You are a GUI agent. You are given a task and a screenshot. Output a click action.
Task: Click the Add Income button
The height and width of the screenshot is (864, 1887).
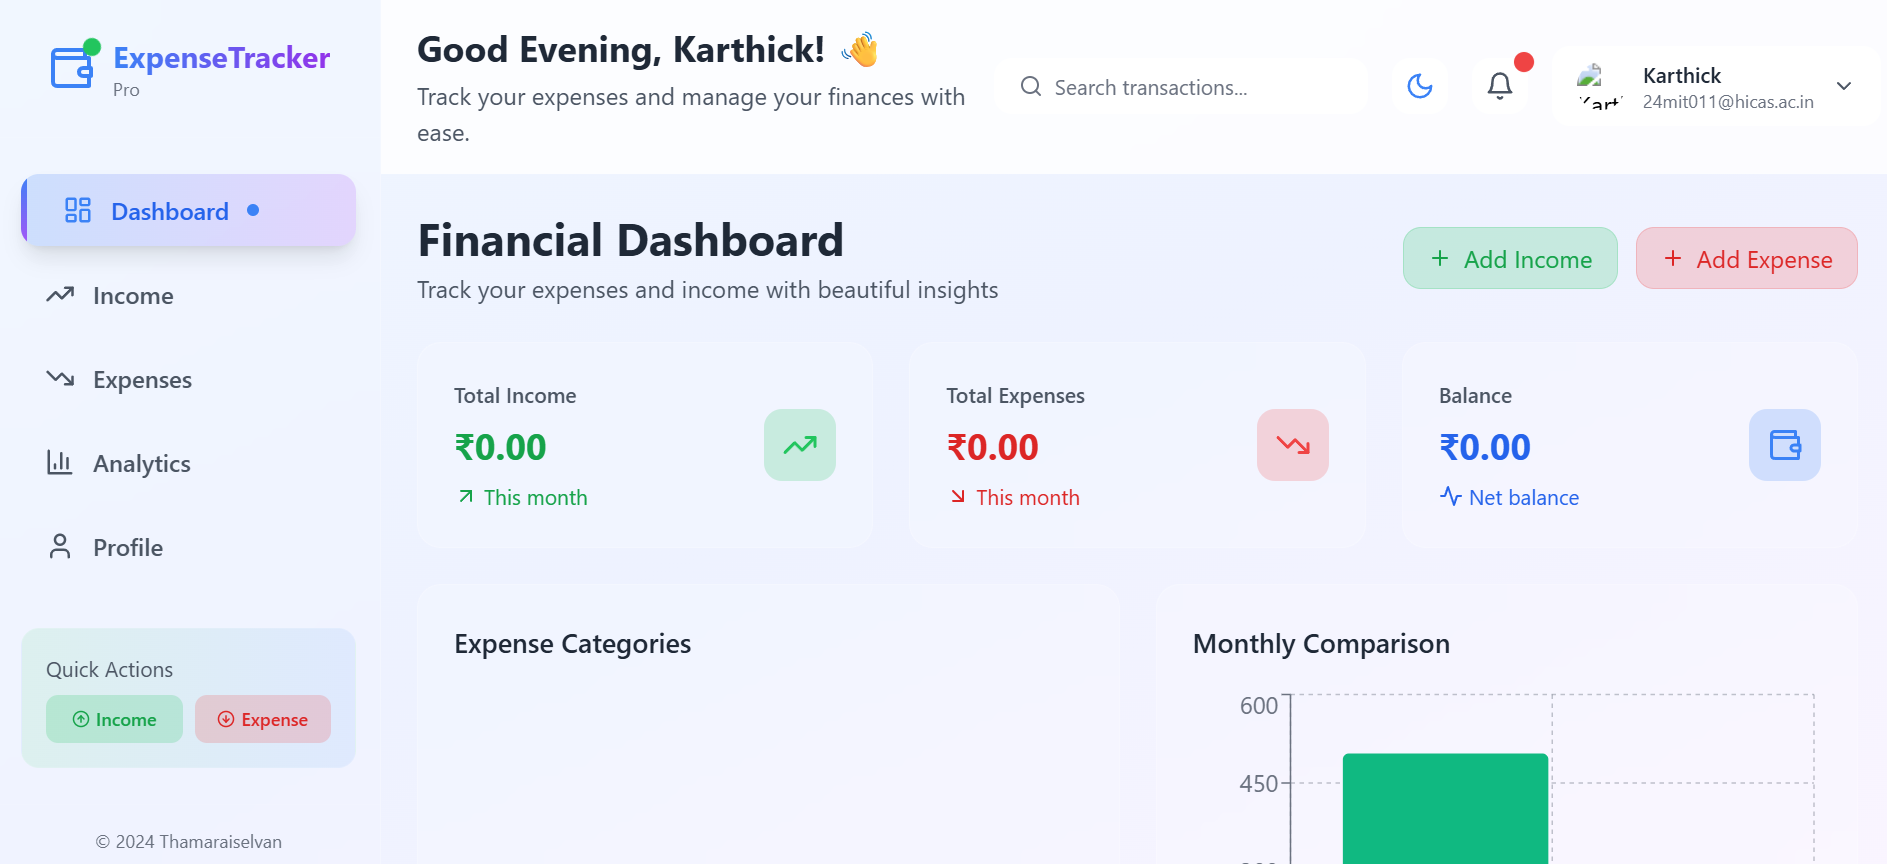[x=1510, y=258]
